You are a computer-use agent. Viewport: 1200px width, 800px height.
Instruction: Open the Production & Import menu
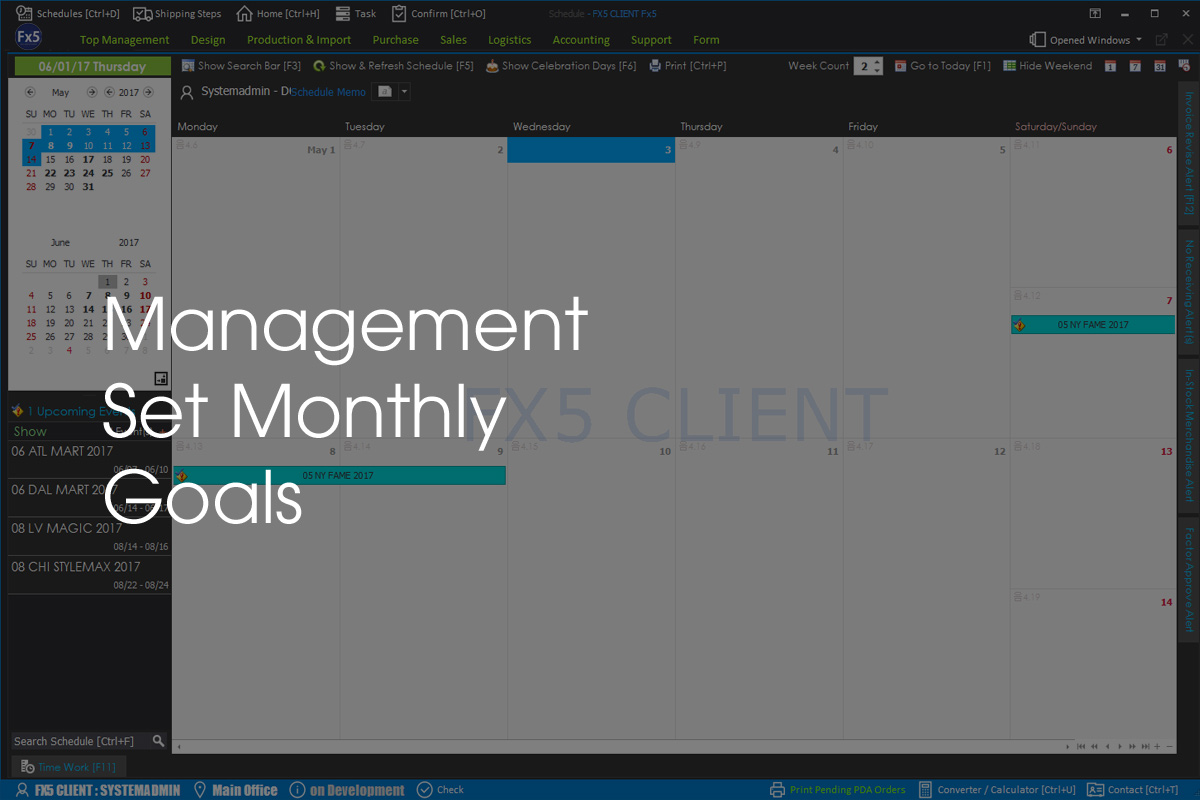coord(299,40)
